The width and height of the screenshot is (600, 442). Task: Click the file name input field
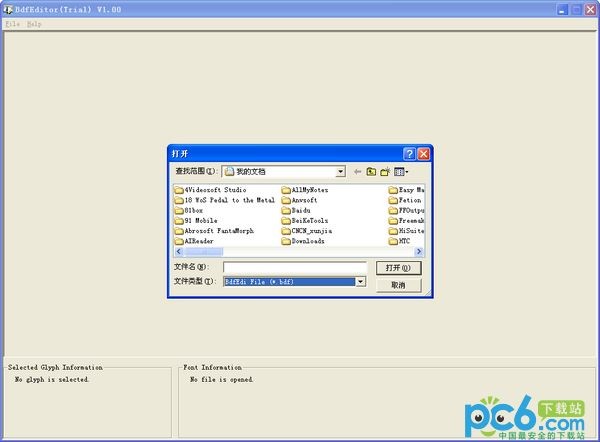coord(294,268)
